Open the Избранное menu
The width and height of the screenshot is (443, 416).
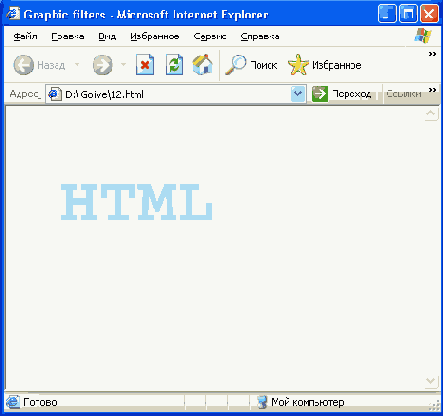click(x=155, y=36)
